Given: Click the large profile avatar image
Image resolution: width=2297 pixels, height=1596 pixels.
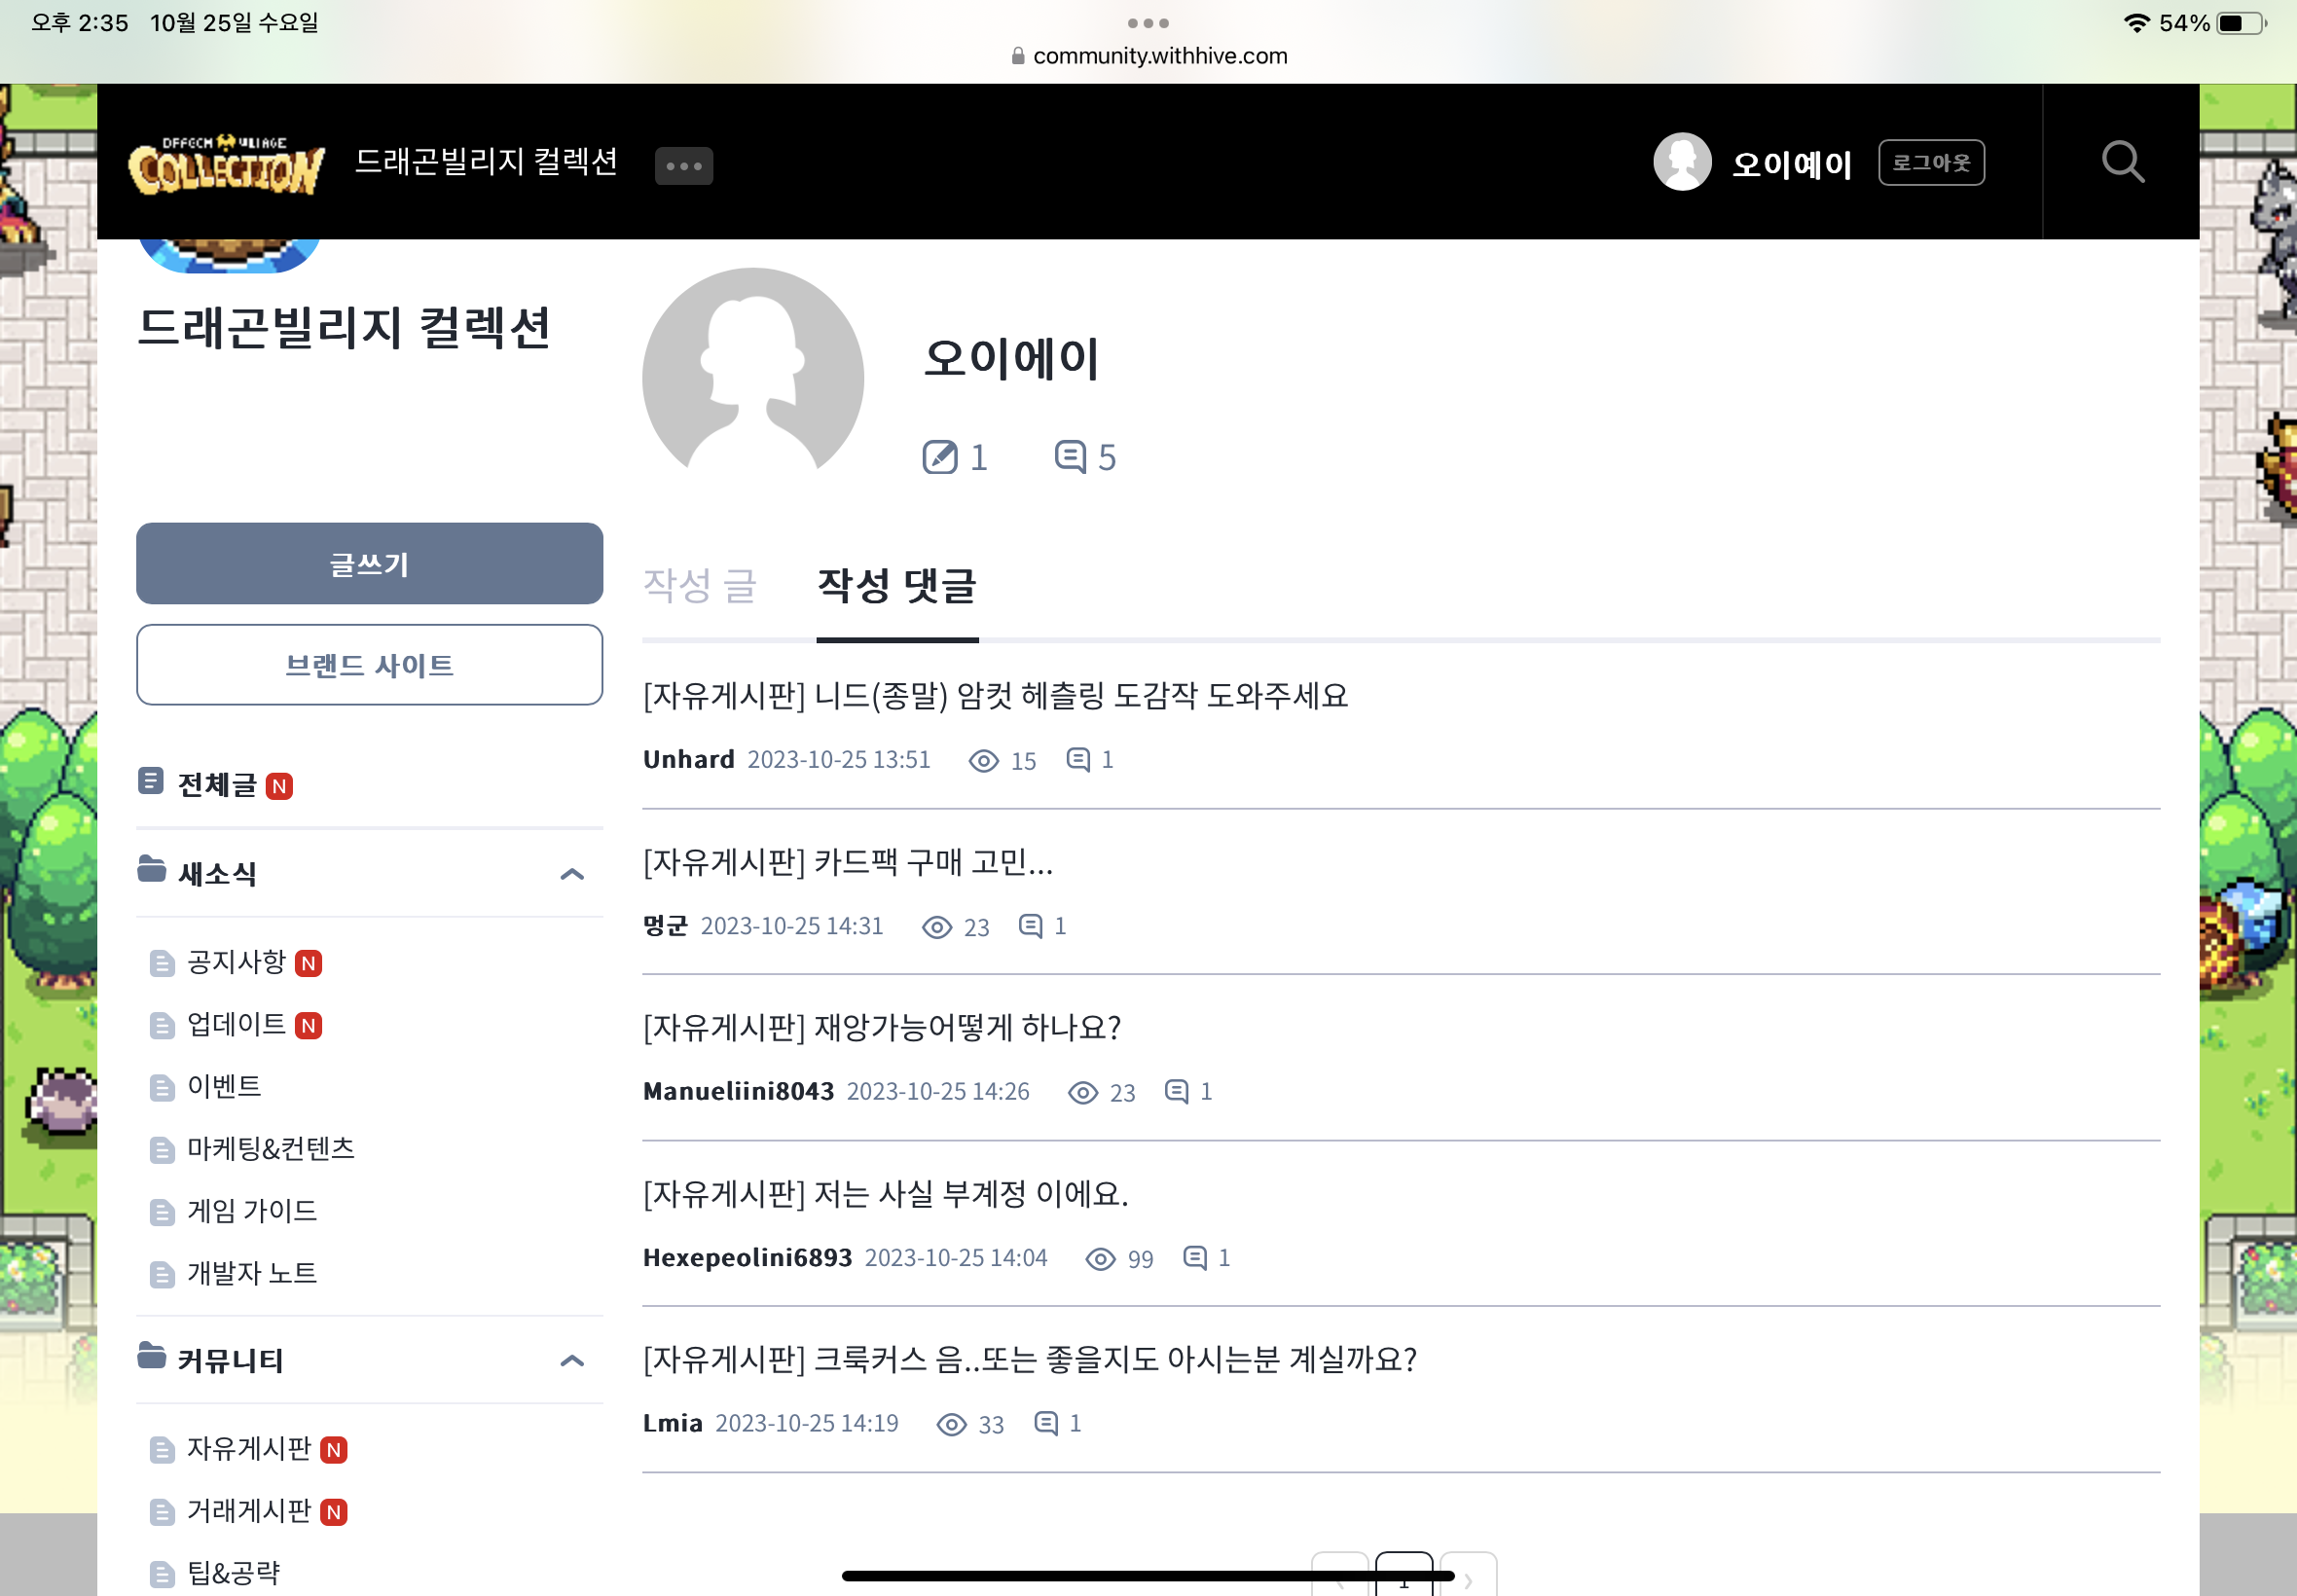Looking at the screenshot, I should click(753, 378).
